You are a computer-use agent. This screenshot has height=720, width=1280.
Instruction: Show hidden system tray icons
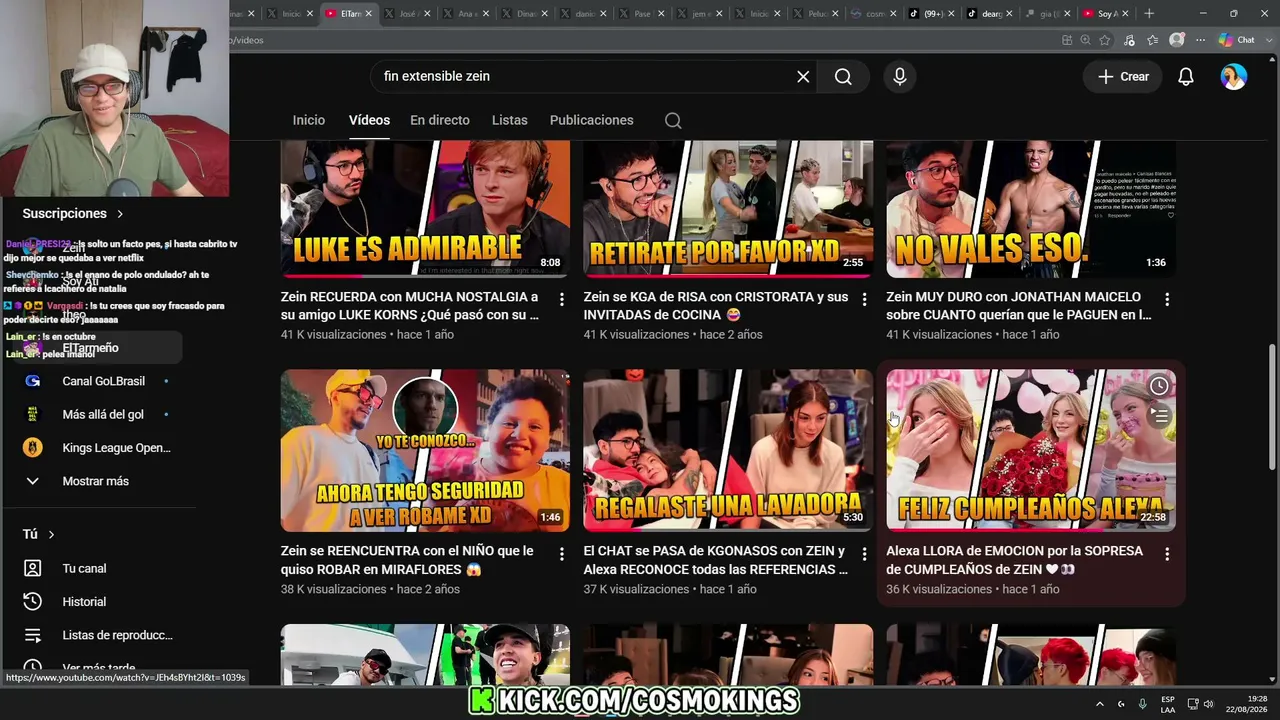(1099, 704)
